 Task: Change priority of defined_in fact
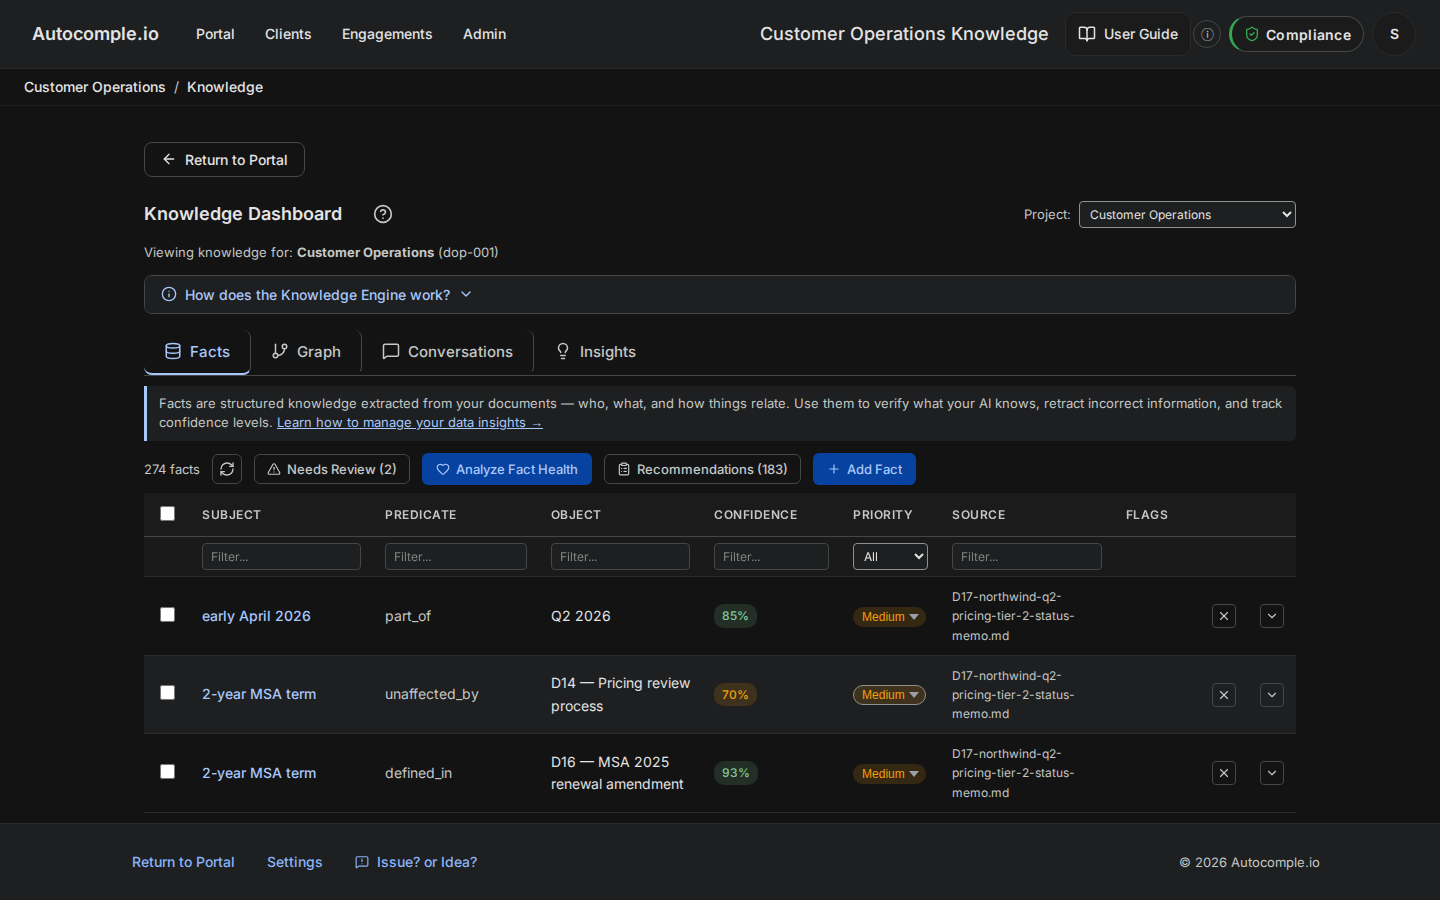point(889,774)
